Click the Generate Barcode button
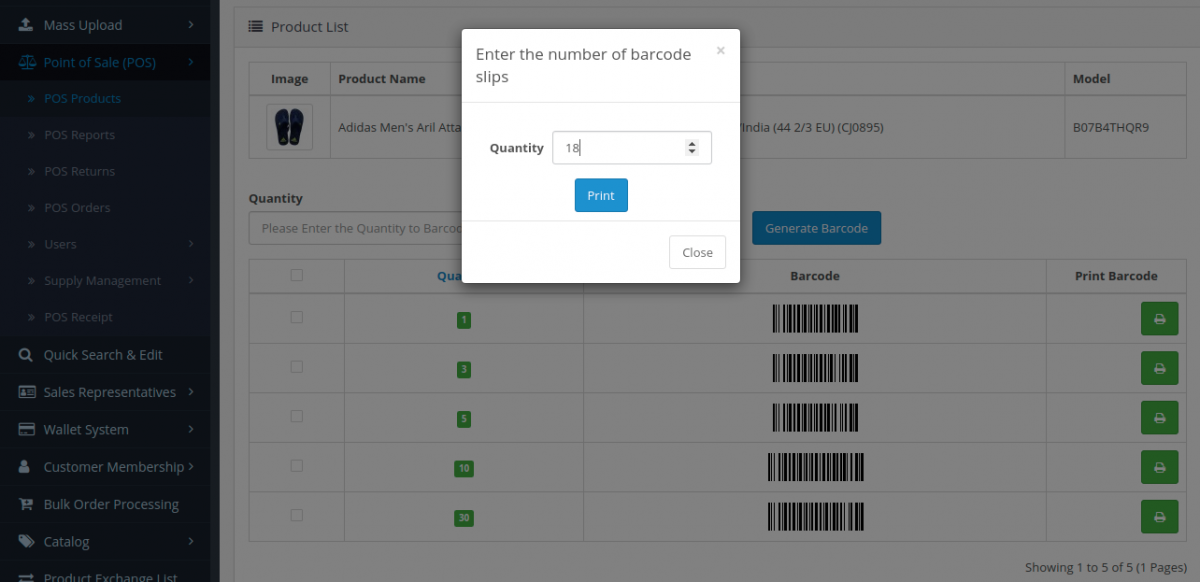This screenshot has height=582, width=1200. point(816,228)
